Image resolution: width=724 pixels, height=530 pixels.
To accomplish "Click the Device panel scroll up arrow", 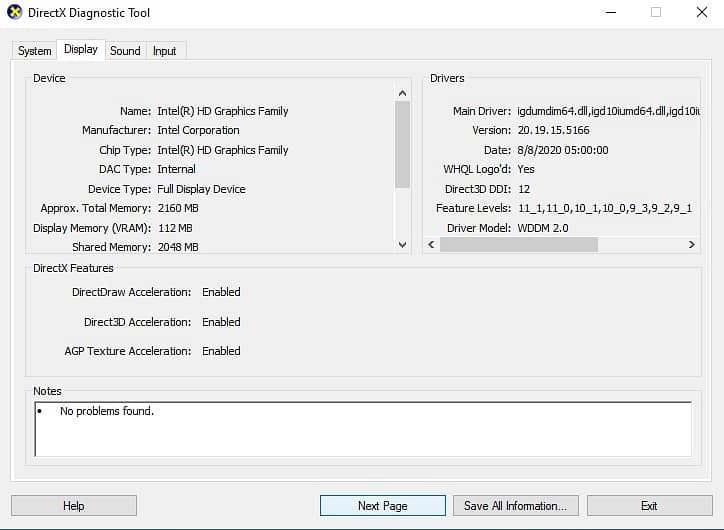I will 403,92.
